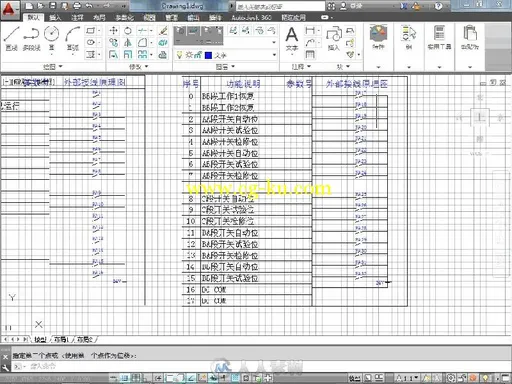Select the Arc (圆弧) tool
The width and height of the screenshot is (512, 384).
[73, 39]
